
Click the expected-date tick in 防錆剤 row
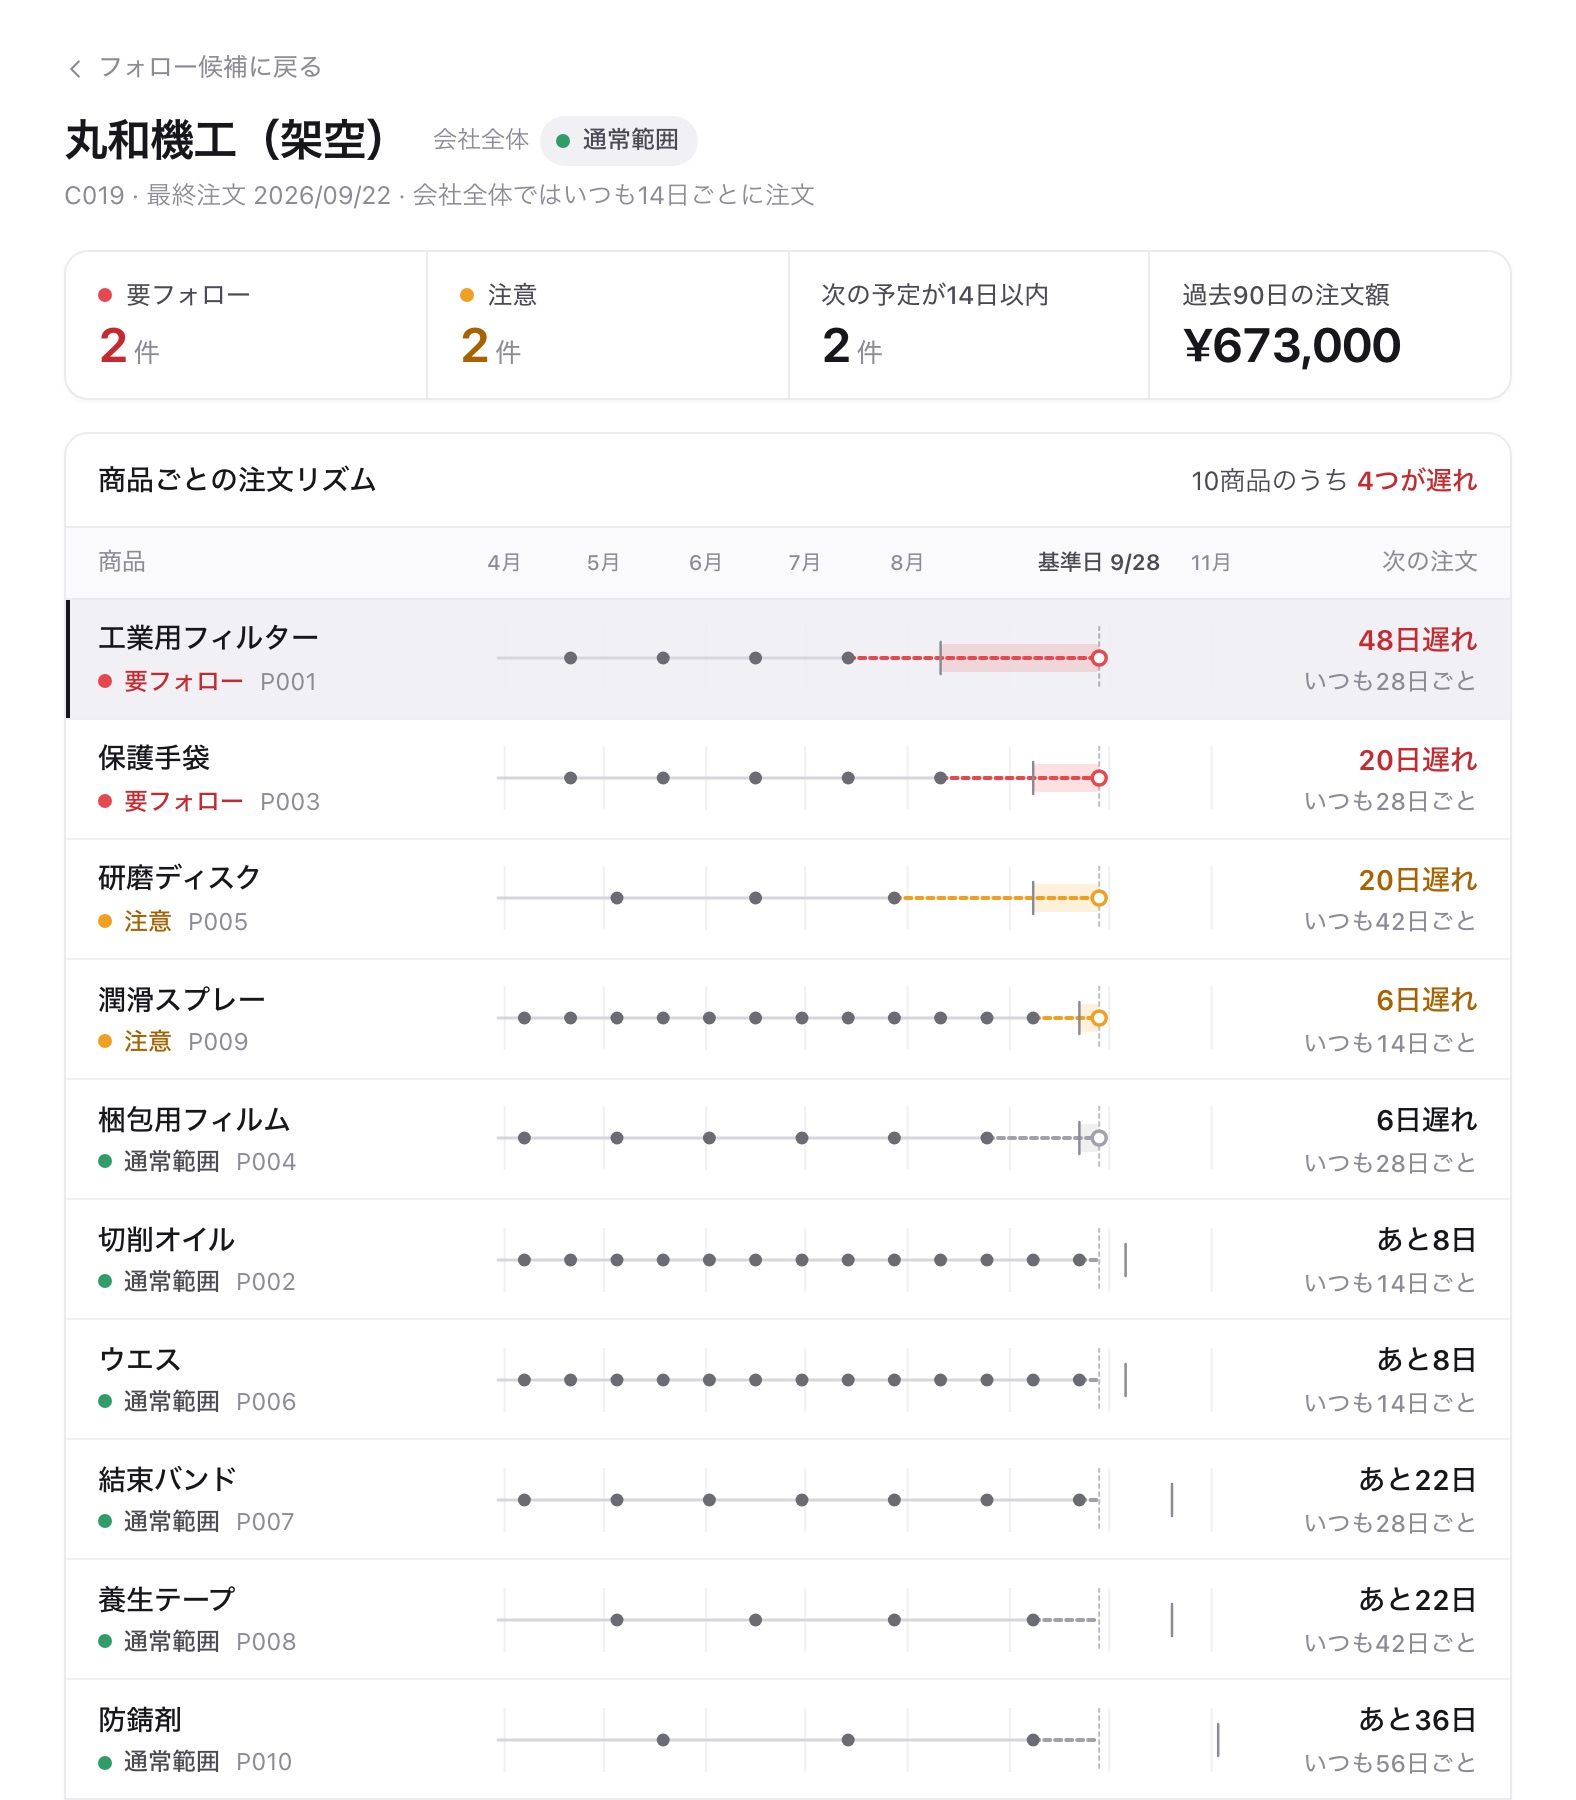coord(1218,1740)
